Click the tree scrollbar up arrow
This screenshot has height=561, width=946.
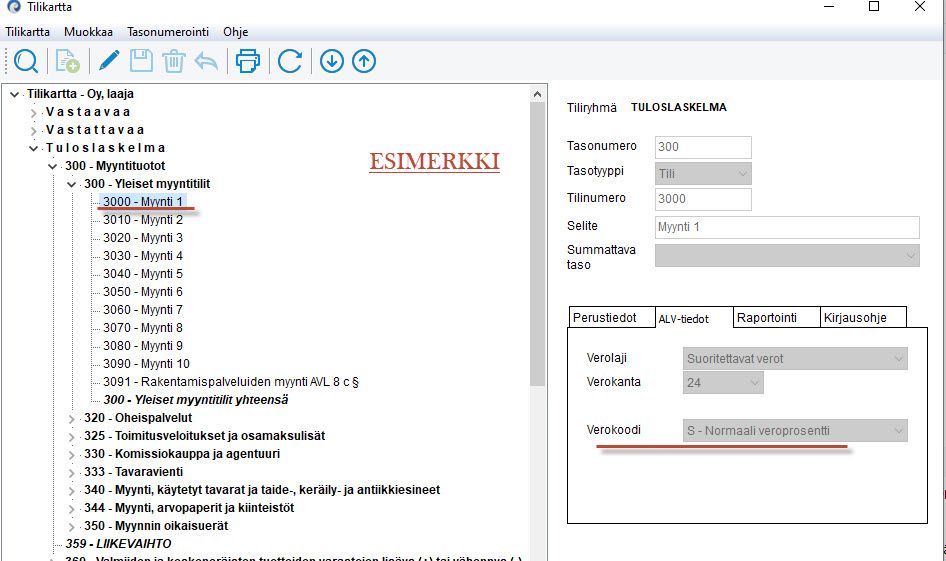pyautogui.click(x=538, y=94)
